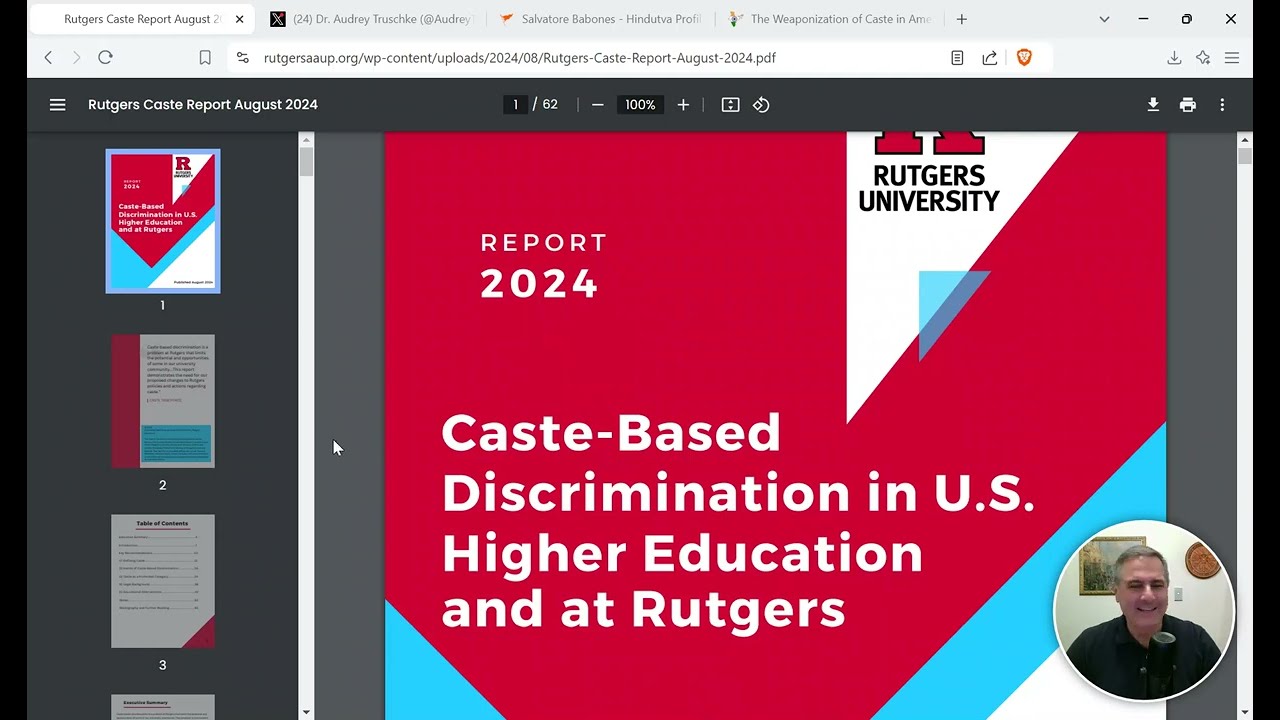Viewport: 1280px width, 720px height.
Task: Open the PDF viewer more actions menu
Action: 1221,105
